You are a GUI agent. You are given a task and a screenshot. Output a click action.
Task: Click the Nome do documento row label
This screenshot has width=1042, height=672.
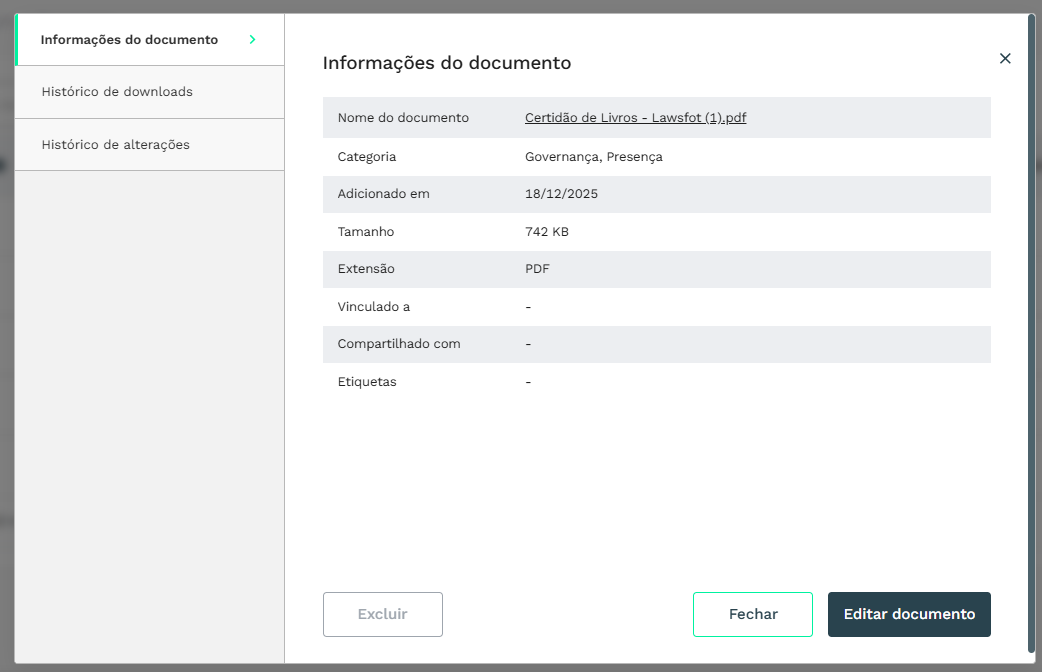(403, 118)
